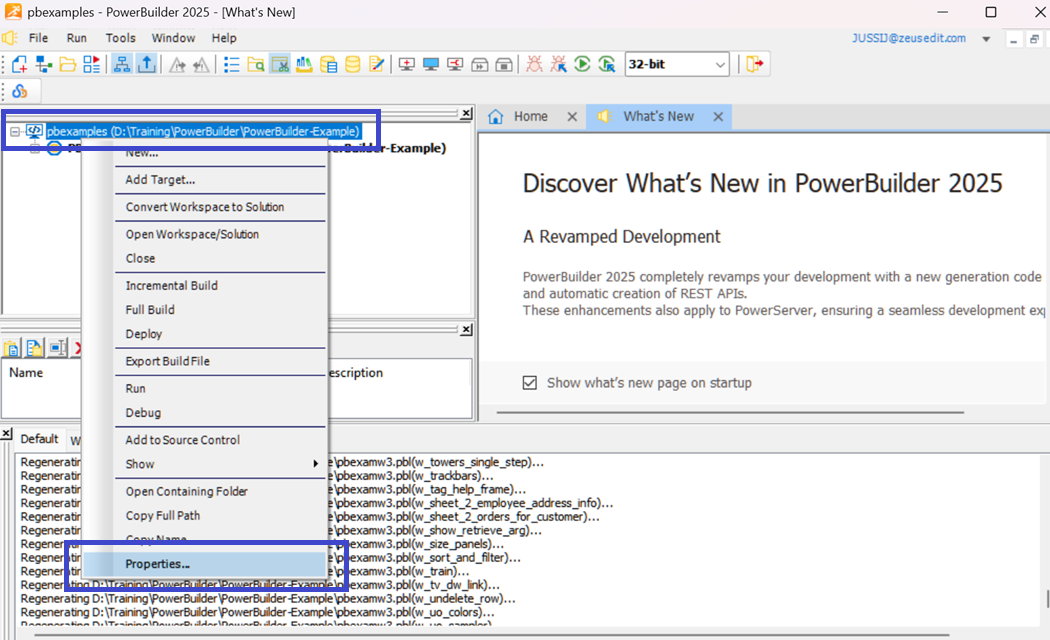Uncheck Show what's new page on startup

530,383
